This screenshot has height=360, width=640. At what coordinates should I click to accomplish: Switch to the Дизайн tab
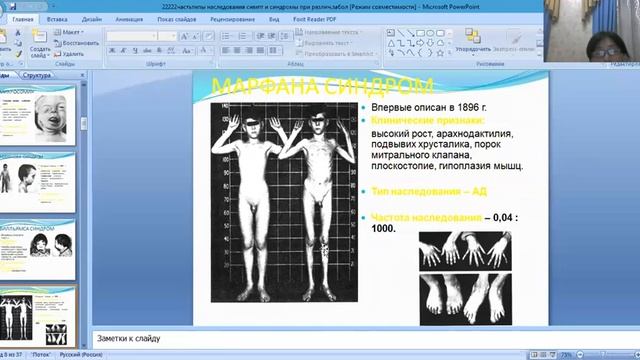91,19
